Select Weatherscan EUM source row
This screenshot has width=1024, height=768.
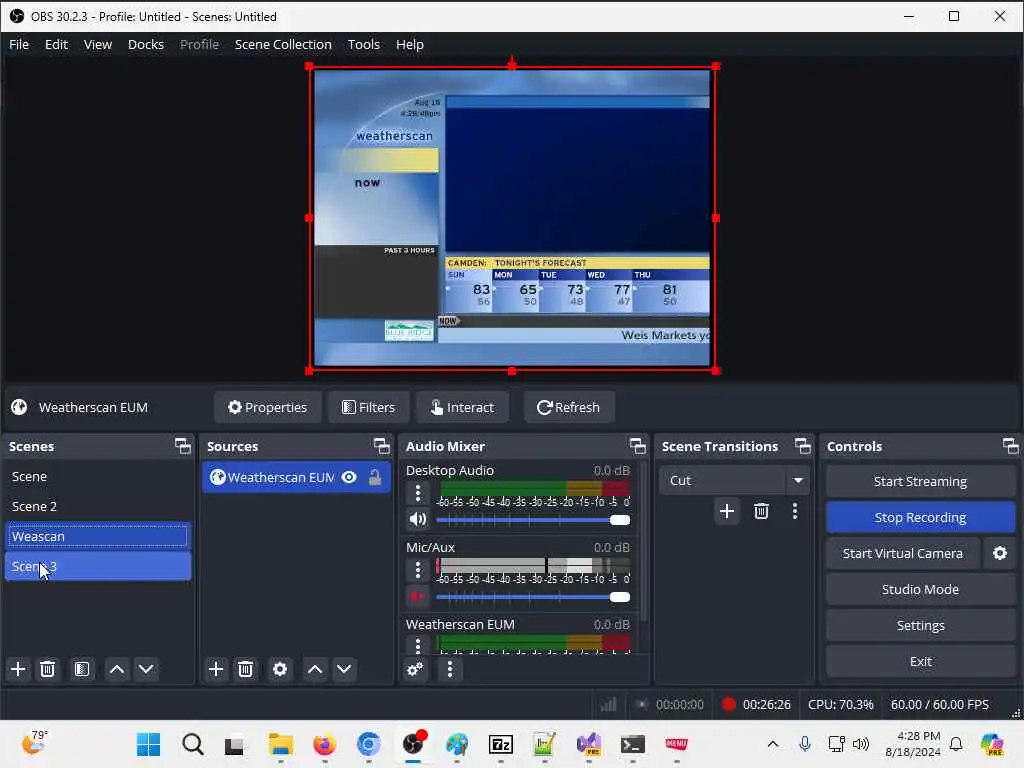[x=296, y=477]
